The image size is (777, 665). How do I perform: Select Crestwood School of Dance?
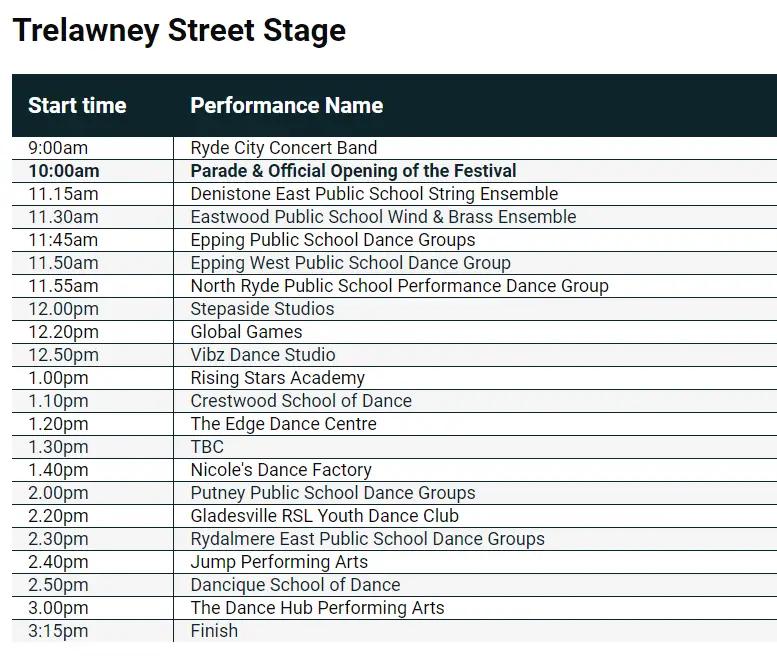(301, 401)
